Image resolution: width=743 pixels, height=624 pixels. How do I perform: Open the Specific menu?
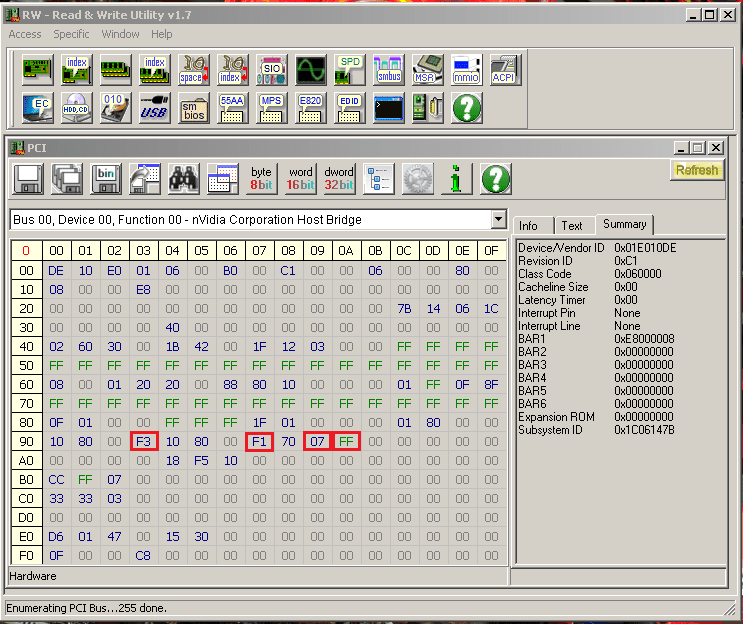click(x=71, y=34)
